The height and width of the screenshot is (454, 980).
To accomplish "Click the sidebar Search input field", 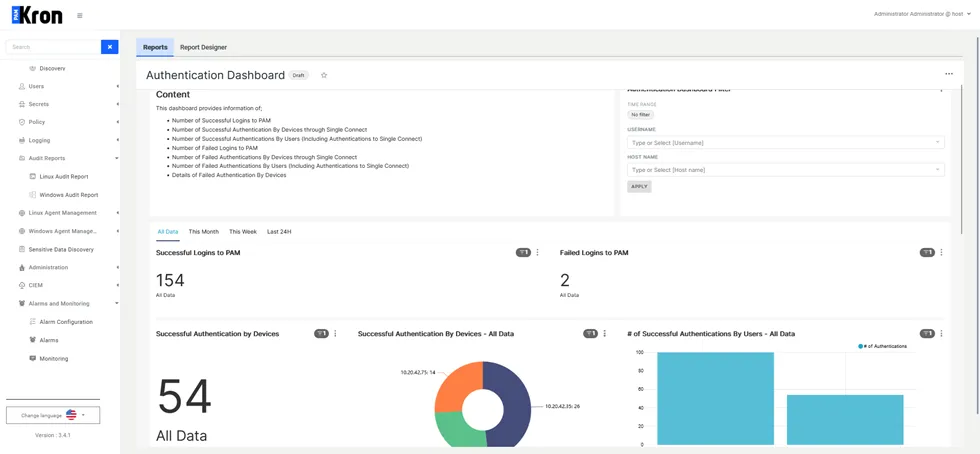I will (x=53, y=47).
